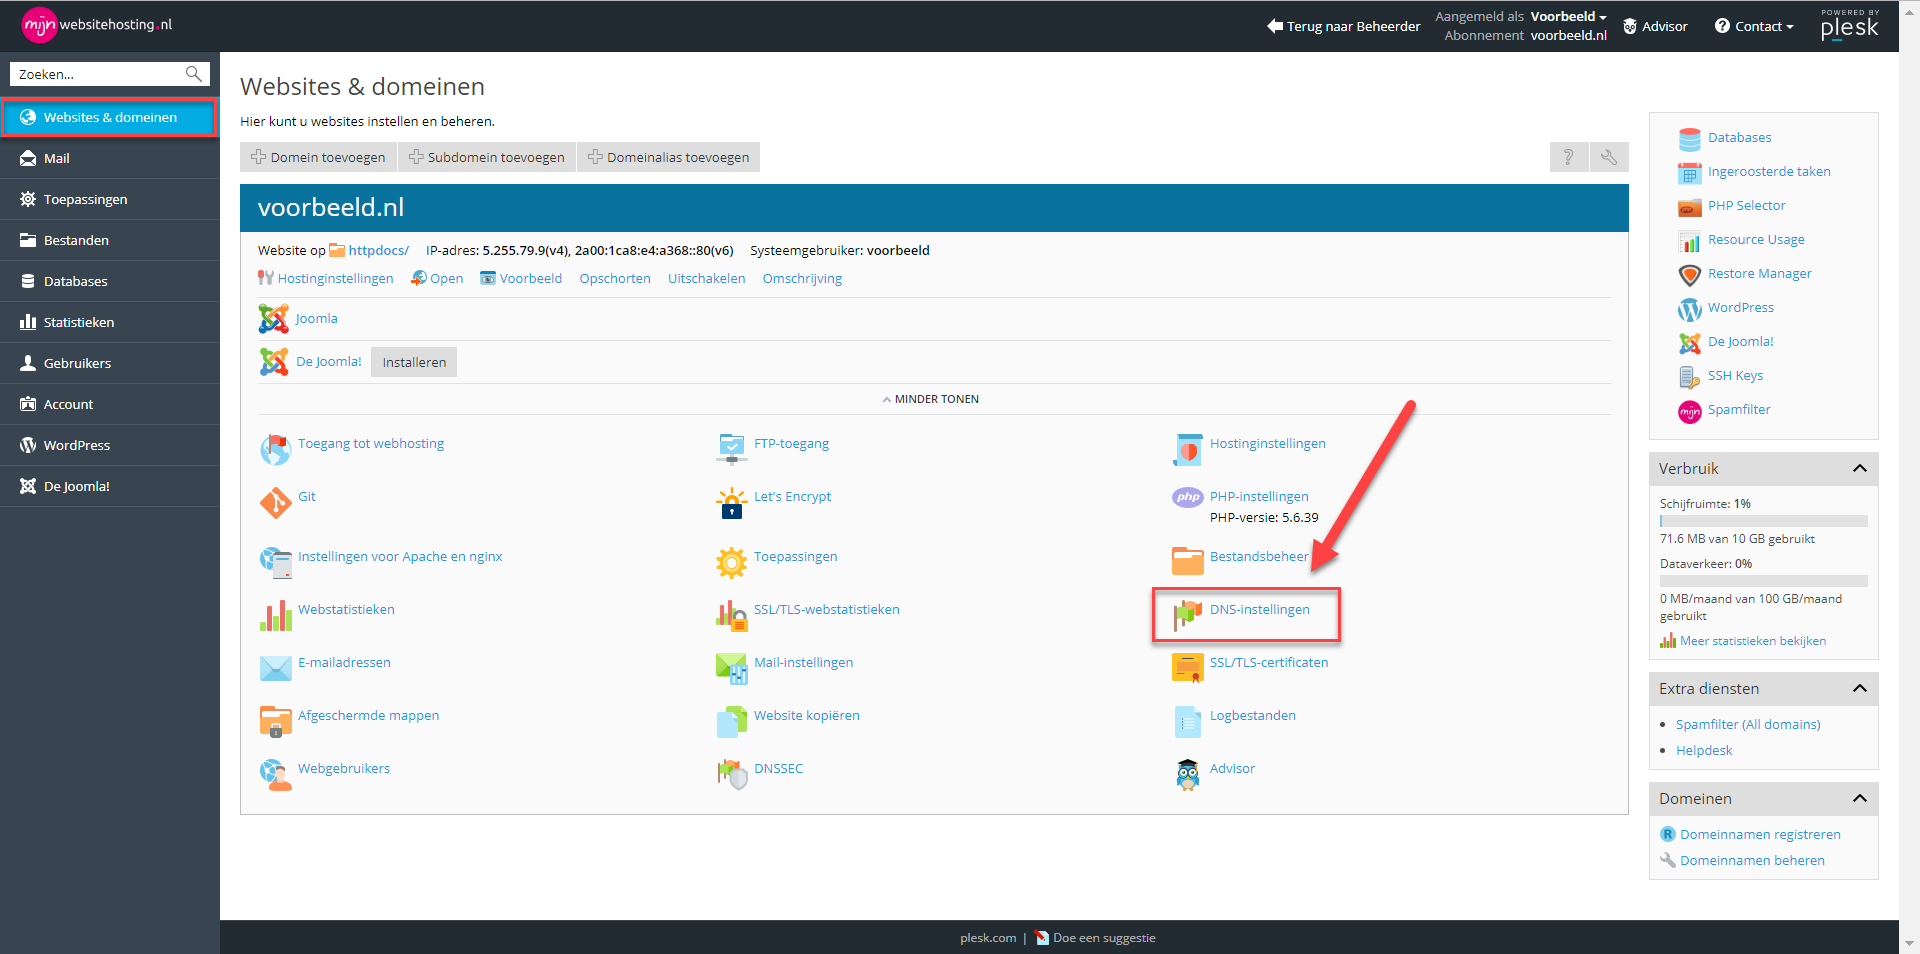Click the Plesk logo
1920x954 pixels.
1849,25
